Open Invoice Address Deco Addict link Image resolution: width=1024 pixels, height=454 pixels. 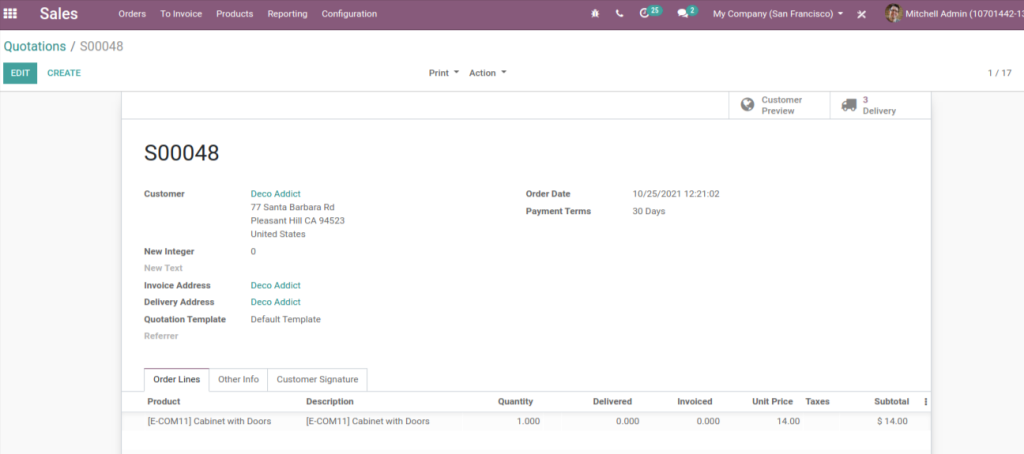coord(276,285)
